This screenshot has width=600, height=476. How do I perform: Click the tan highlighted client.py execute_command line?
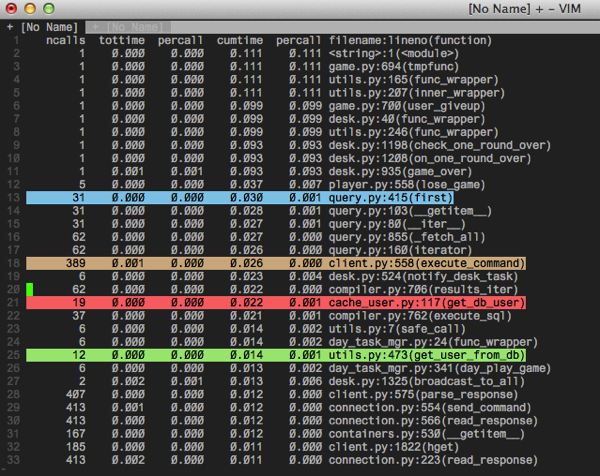coord(276,263)
